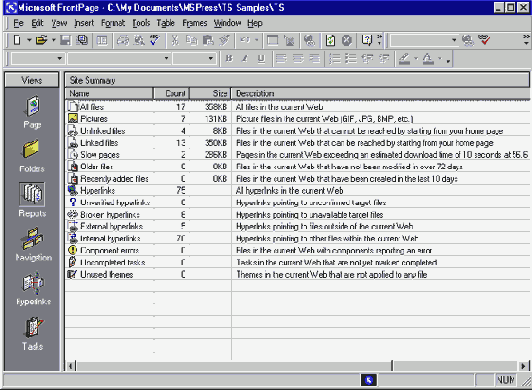Click the Save toolbar icon
The height and width of the screenshot is (390, 532).
[65, 40]
